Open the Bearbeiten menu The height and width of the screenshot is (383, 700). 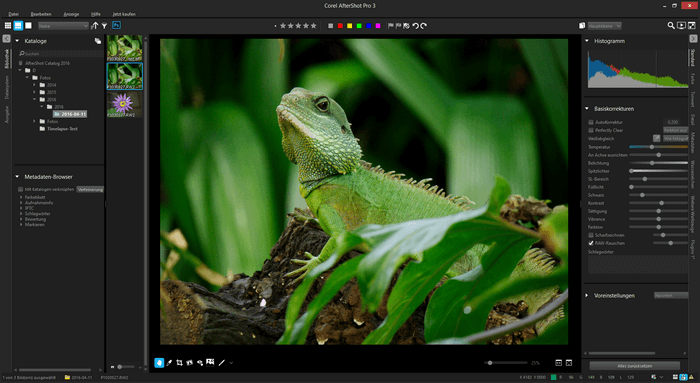(41, 14)
